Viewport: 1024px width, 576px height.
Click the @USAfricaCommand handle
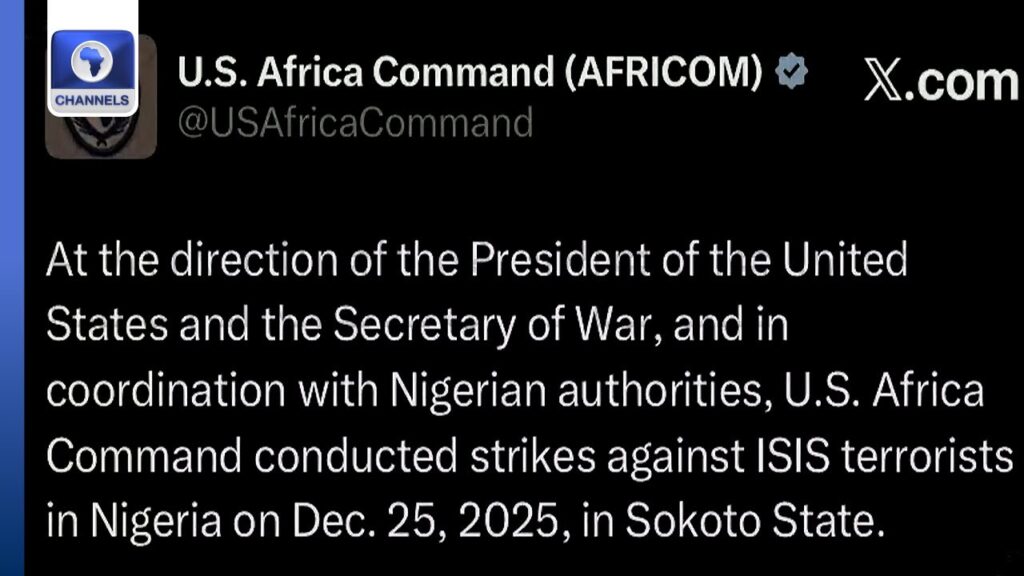pyautogui.click(x=355, y=123)
